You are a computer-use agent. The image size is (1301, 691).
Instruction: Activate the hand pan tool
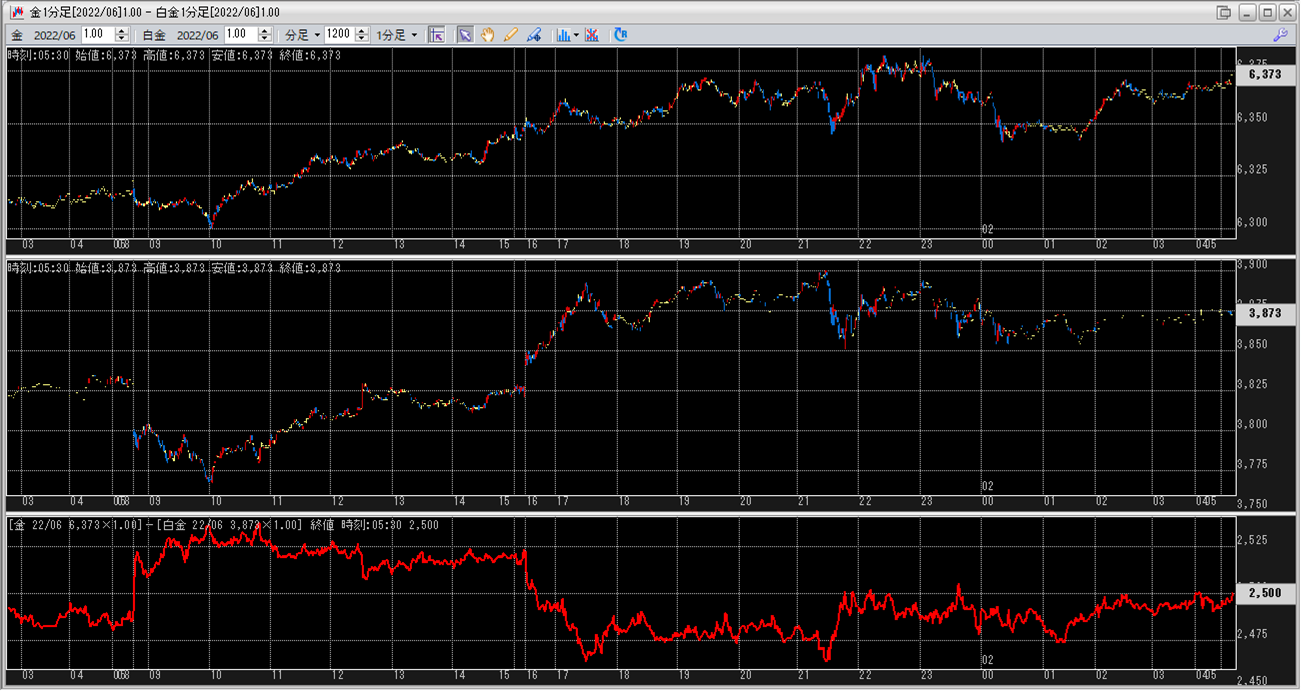pos(488,35)
